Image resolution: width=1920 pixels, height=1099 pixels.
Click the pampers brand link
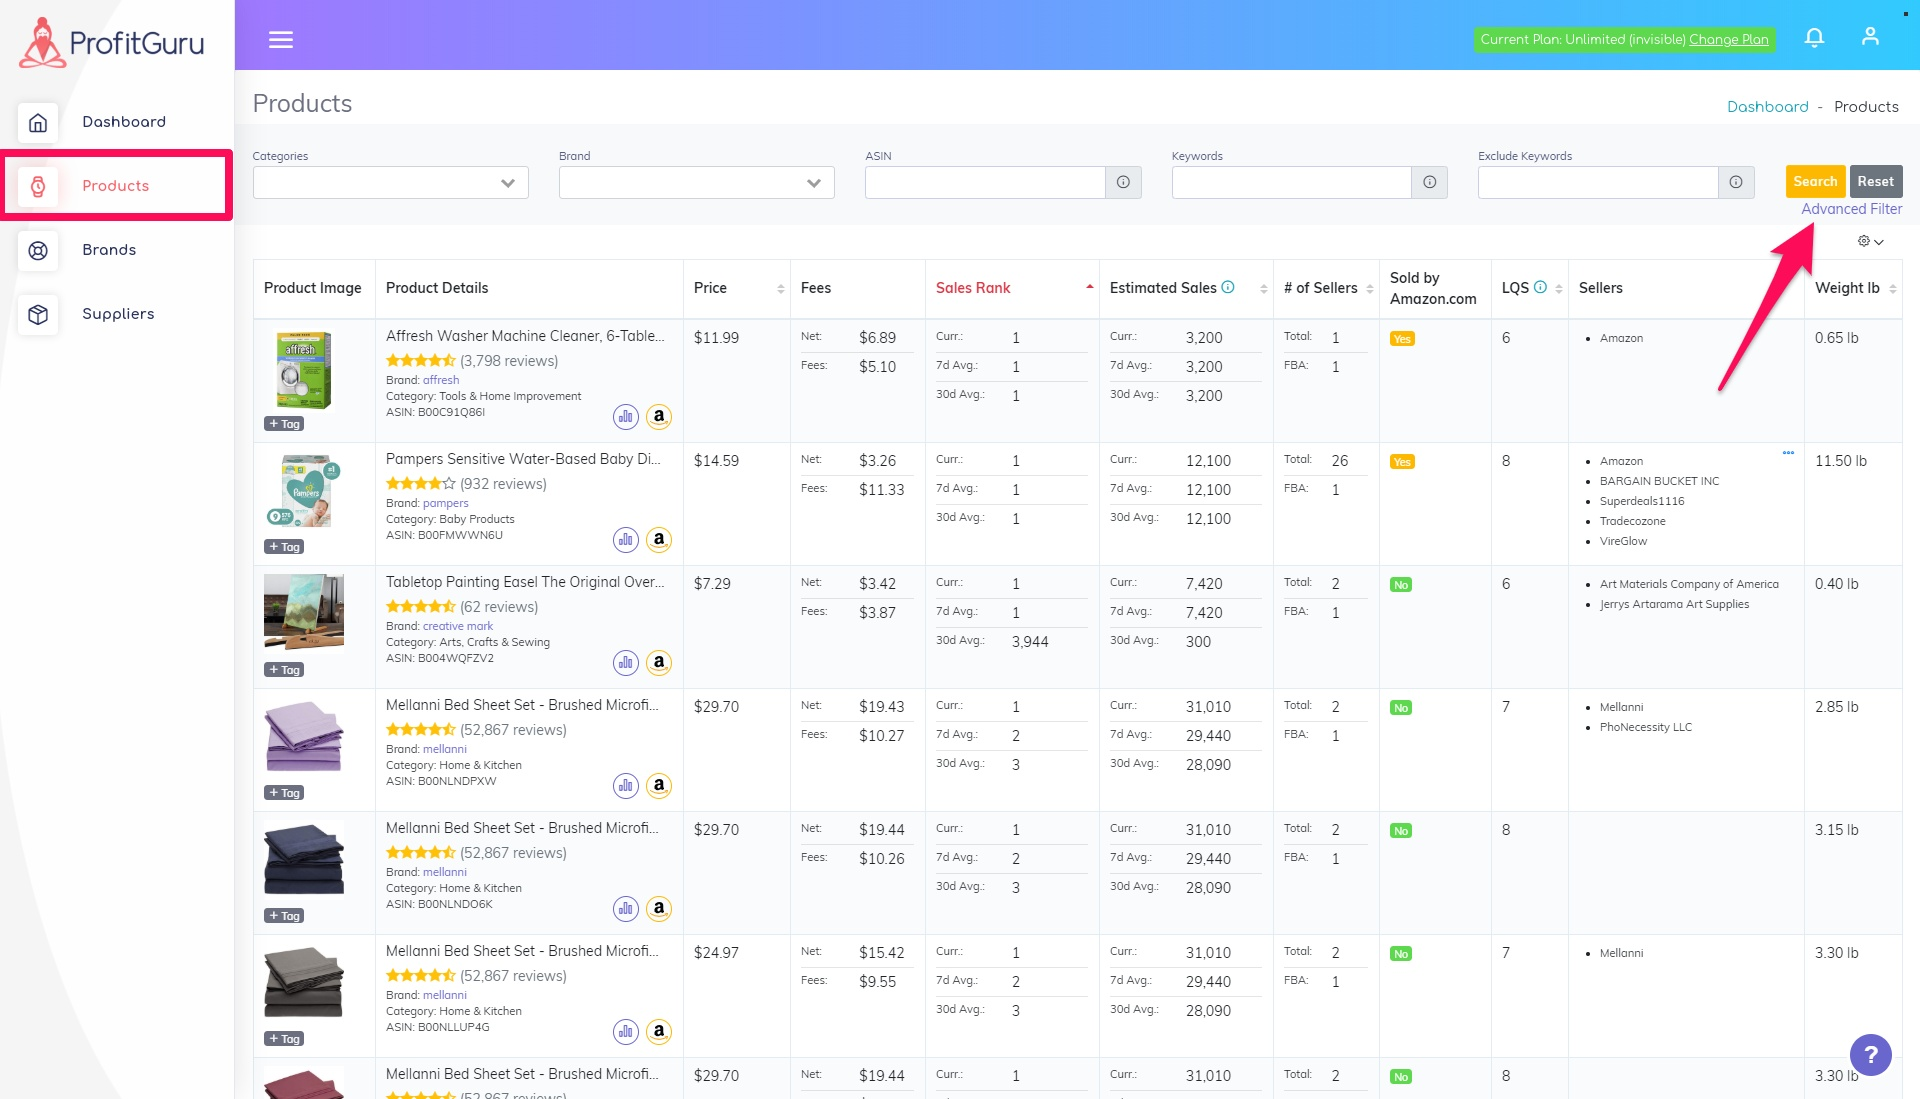[445, 503]
